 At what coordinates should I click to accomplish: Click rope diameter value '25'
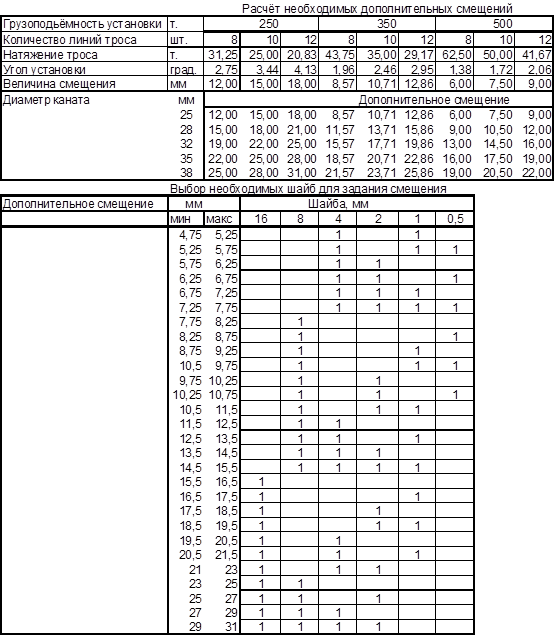pyautogui.click(x=186, y=115)
